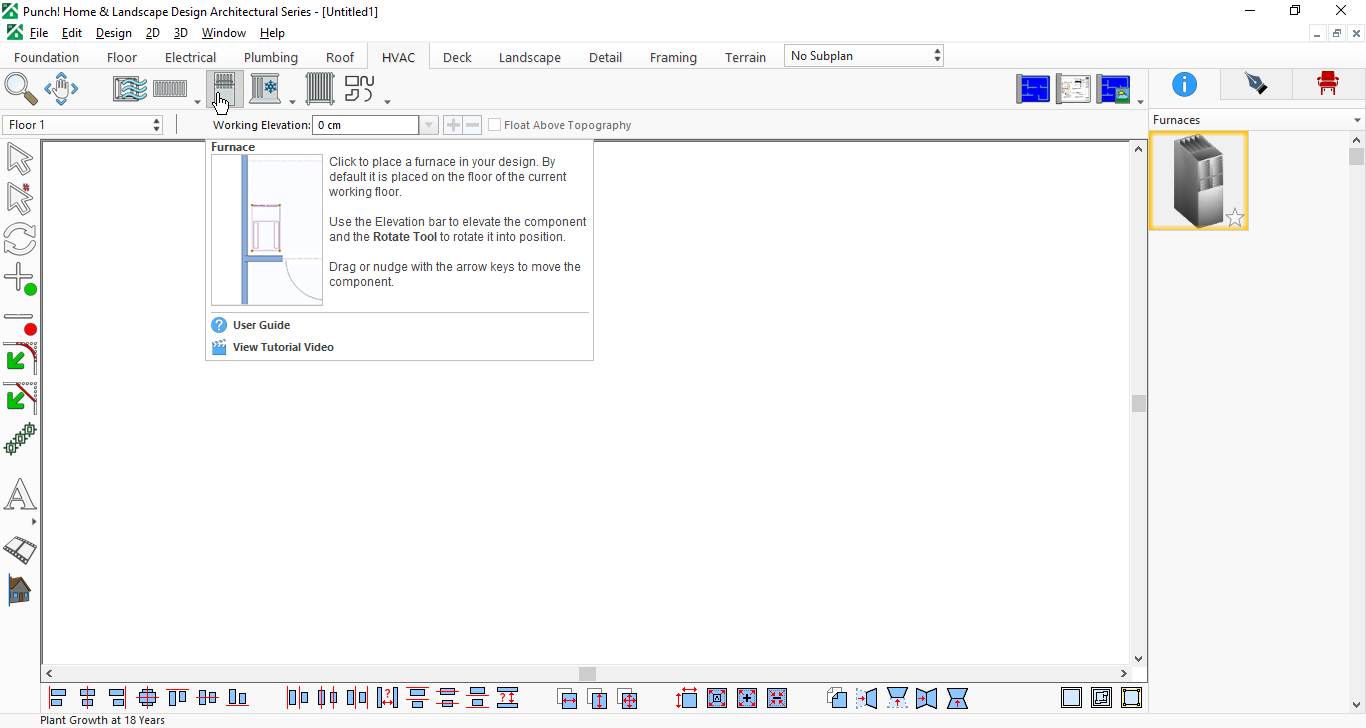The image size is (1366, 728).
Task: Expand the No Subplan dropdown
Action: click(864, 56)
